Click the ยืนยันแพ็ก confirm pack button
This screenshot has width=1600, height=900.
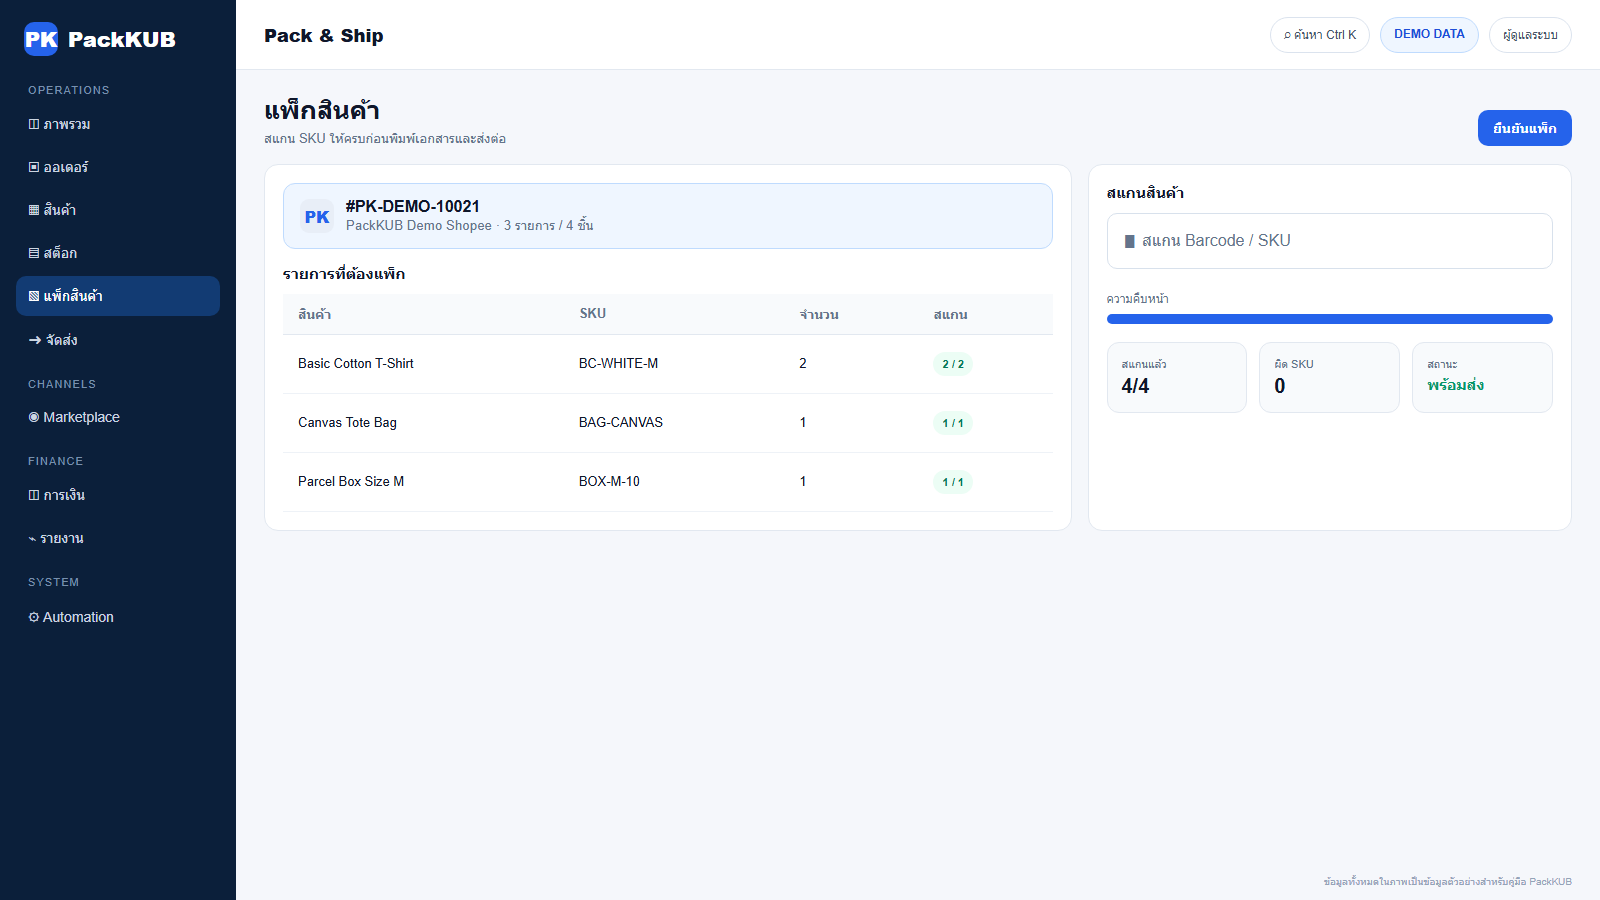(x=1525, y=128)
